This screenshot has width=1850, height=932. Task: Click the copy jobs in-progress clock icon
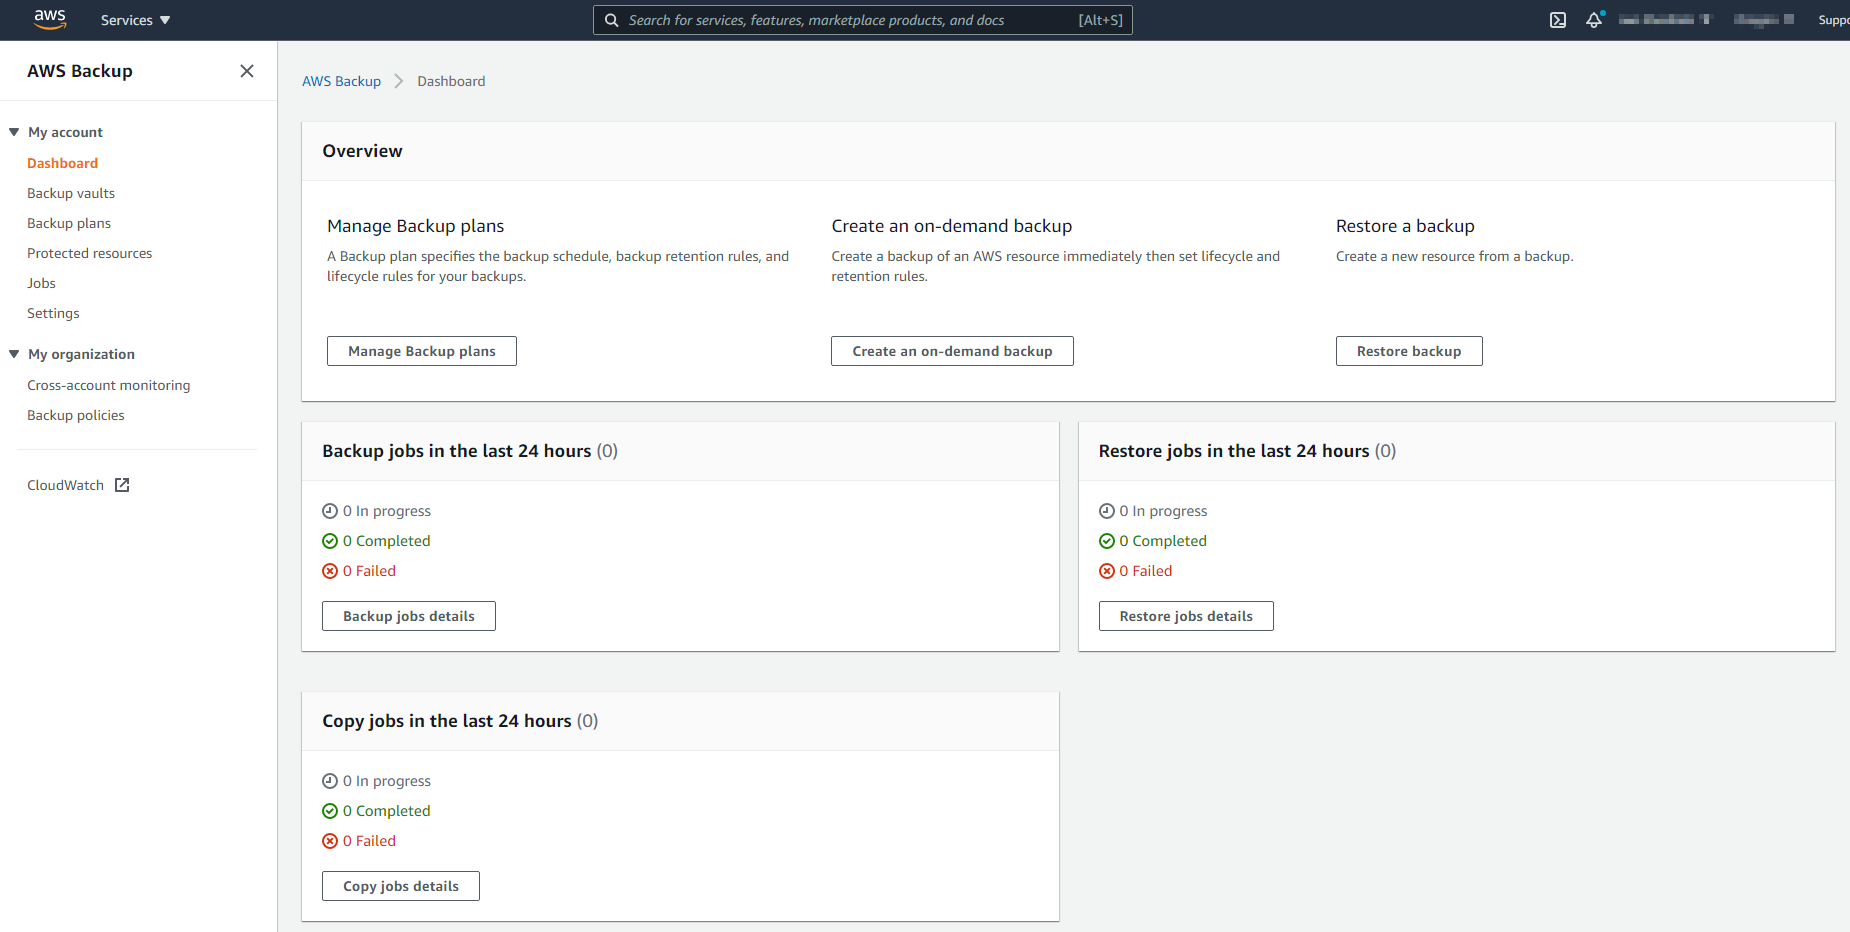(x=330, y=781)
